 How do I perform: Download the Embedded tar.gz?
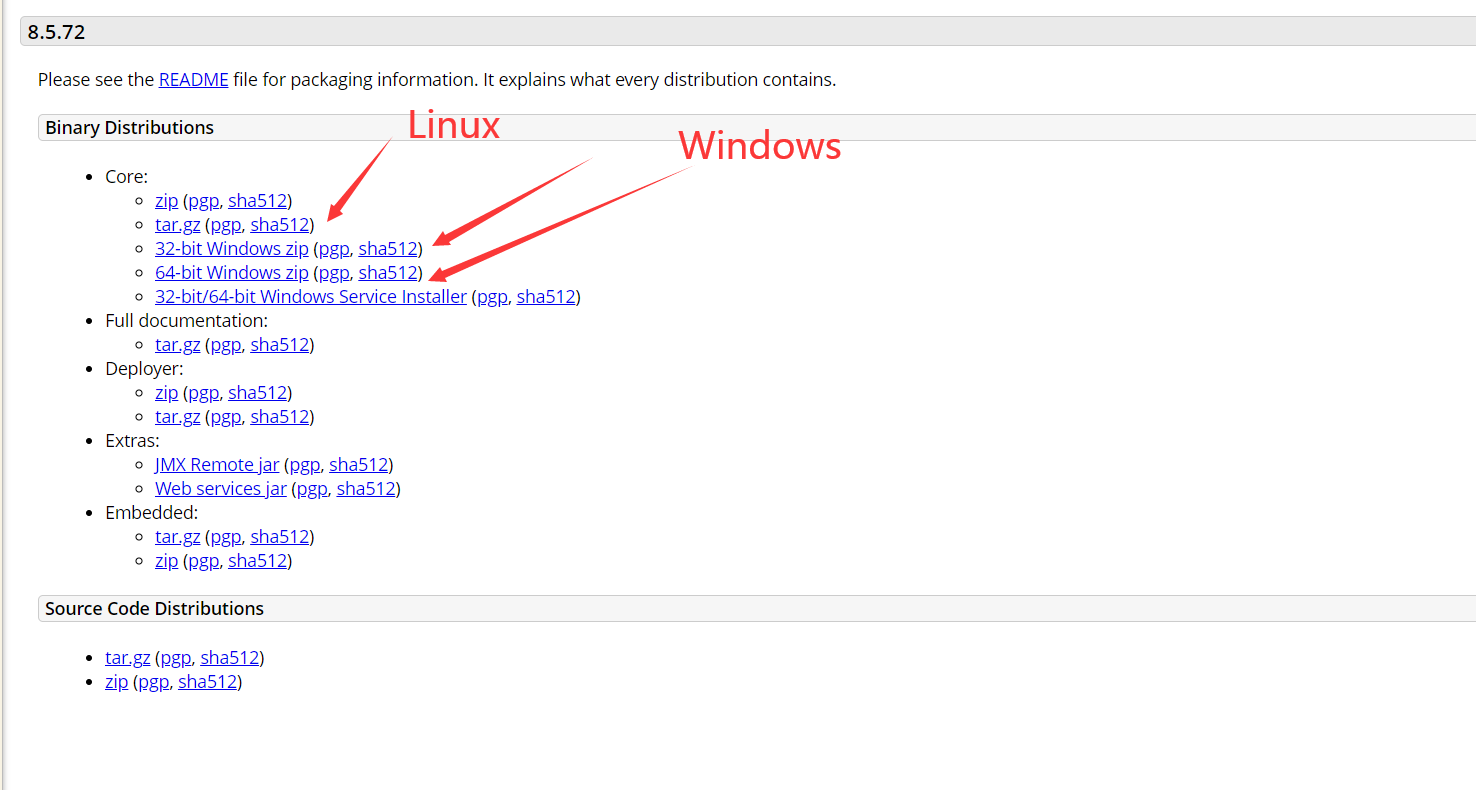pos(177,537)
